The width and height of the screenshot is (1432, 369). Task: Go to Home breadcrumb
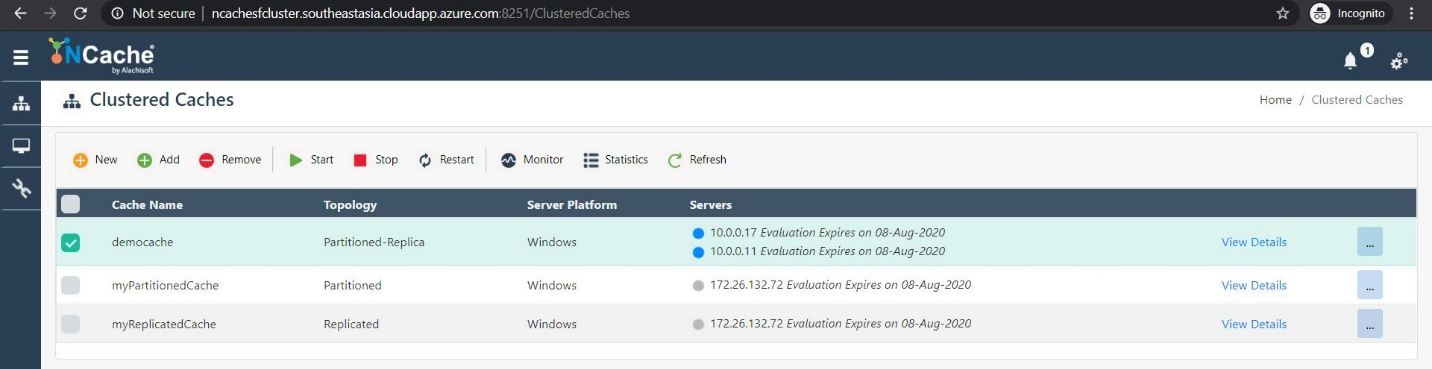[x=1275, y=100]
